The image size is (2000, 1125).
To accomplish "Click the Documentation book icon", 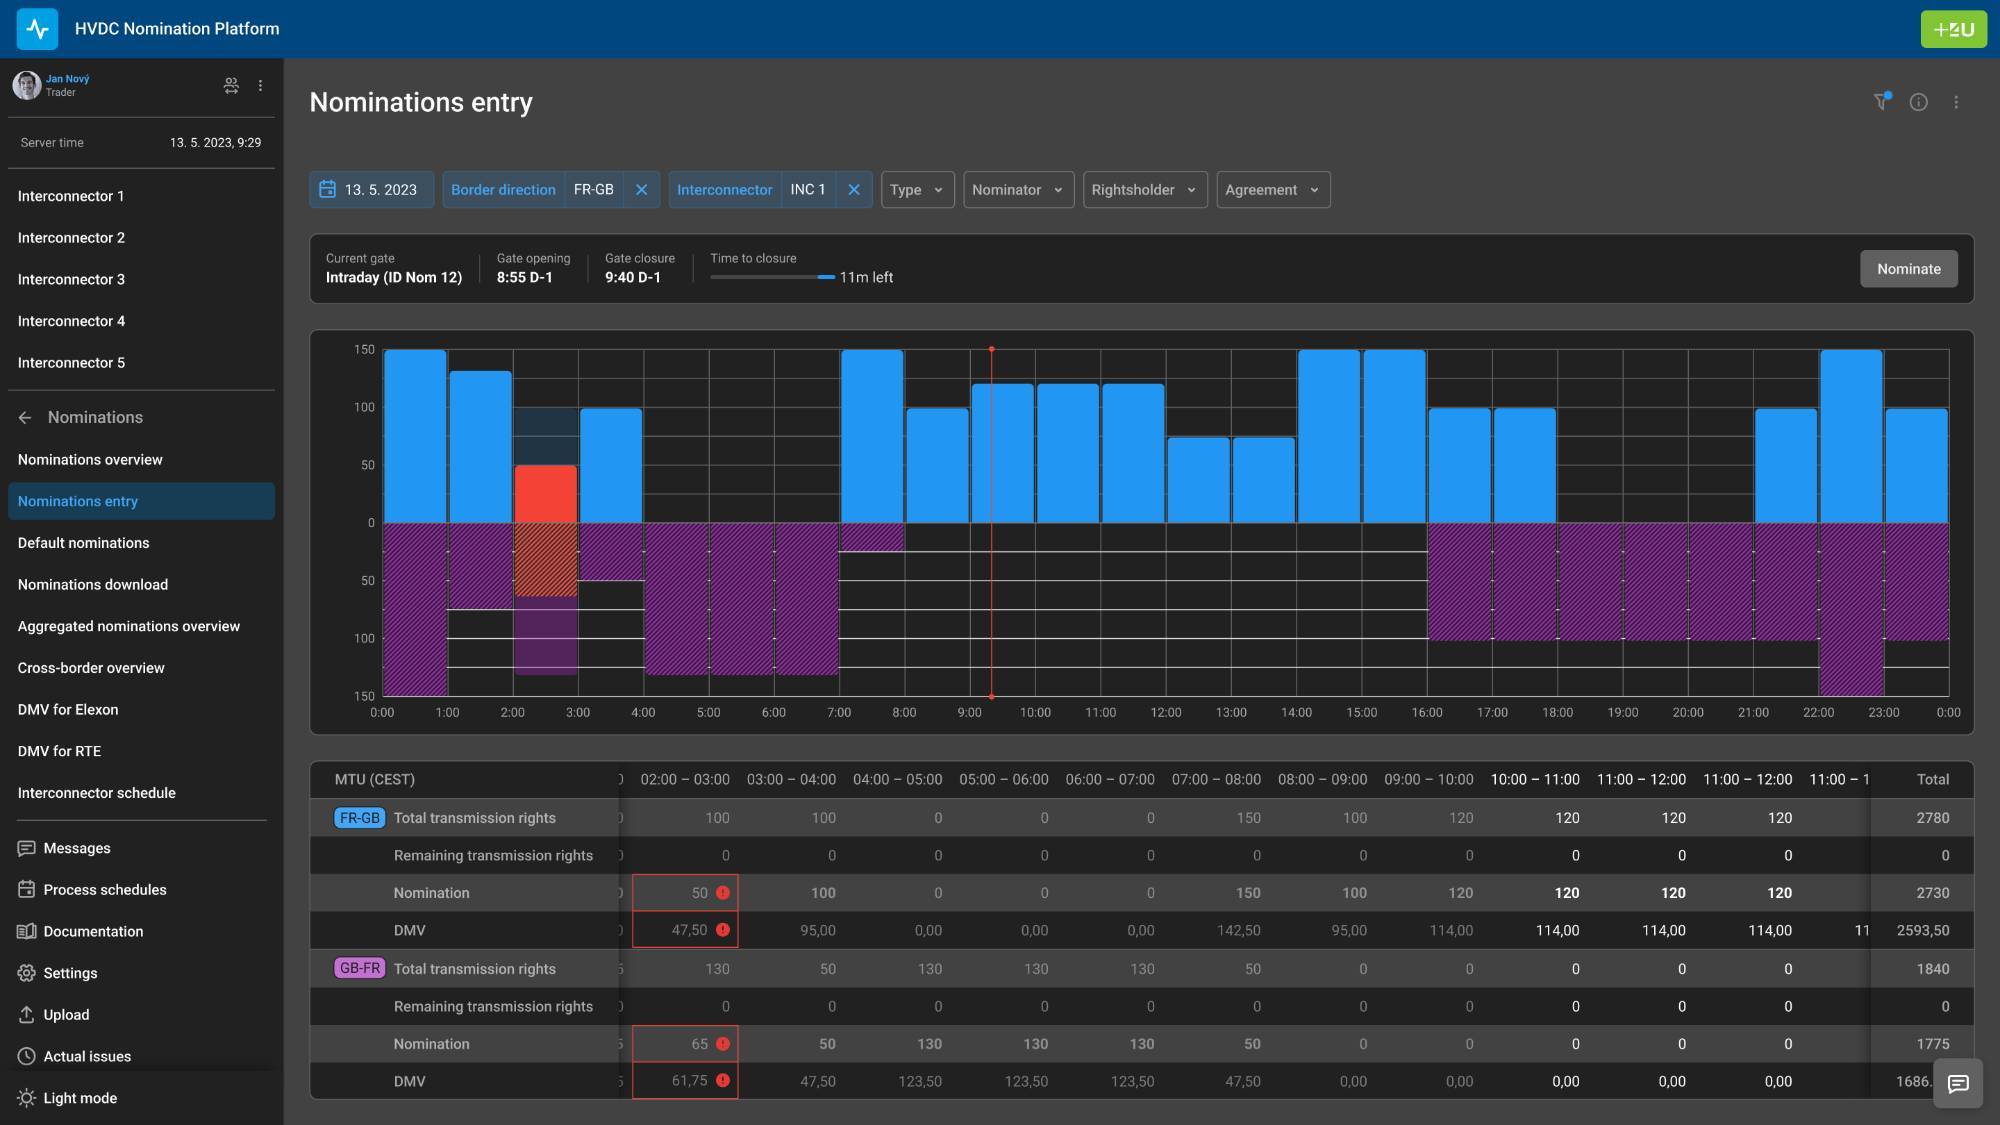I will (27, 931).
